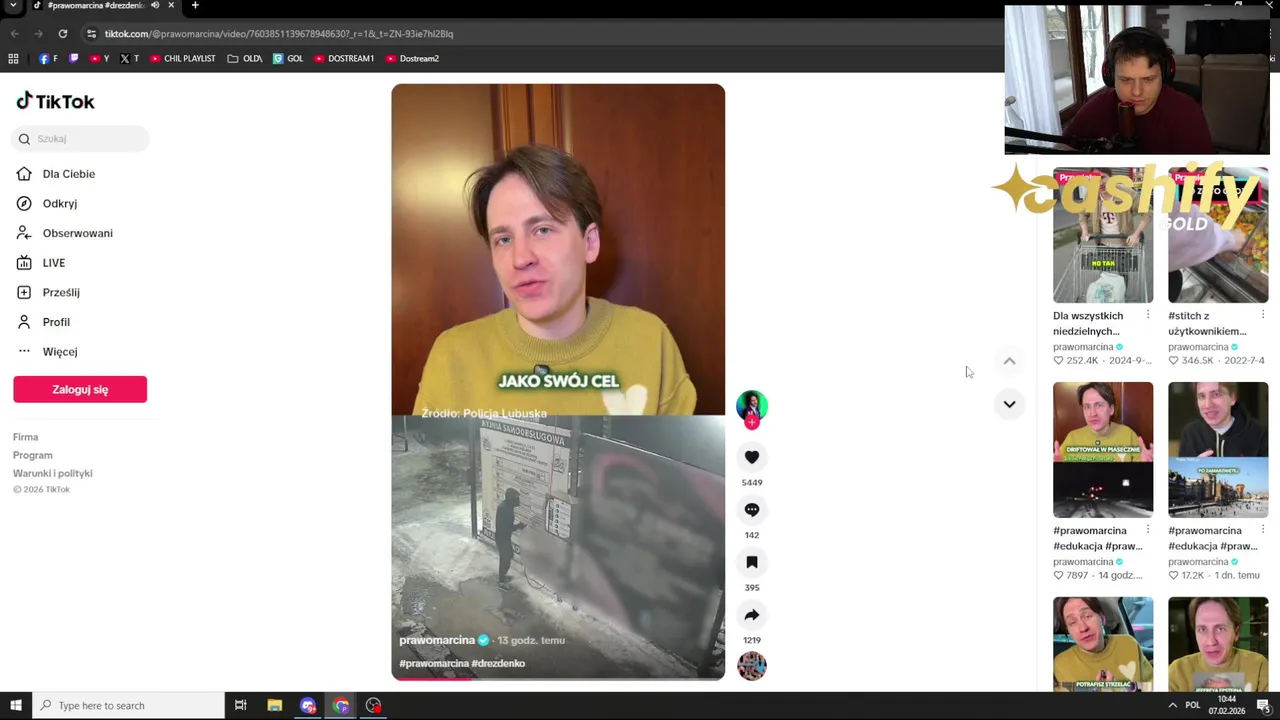Open the CHIL PLAYLIST bookmark
Screen dimensions: 1280x720
[183, 59]
